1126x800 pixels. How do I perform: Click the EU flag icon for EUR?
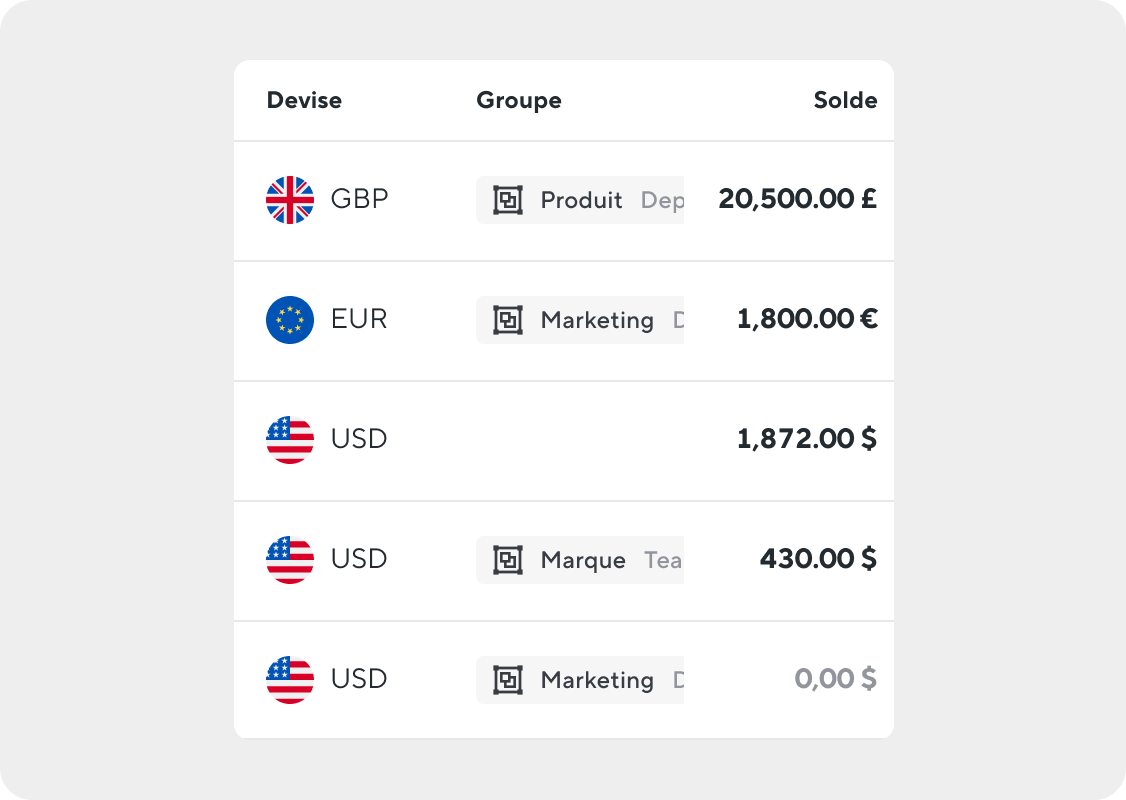pyautogui.click(x=290, y=320)
